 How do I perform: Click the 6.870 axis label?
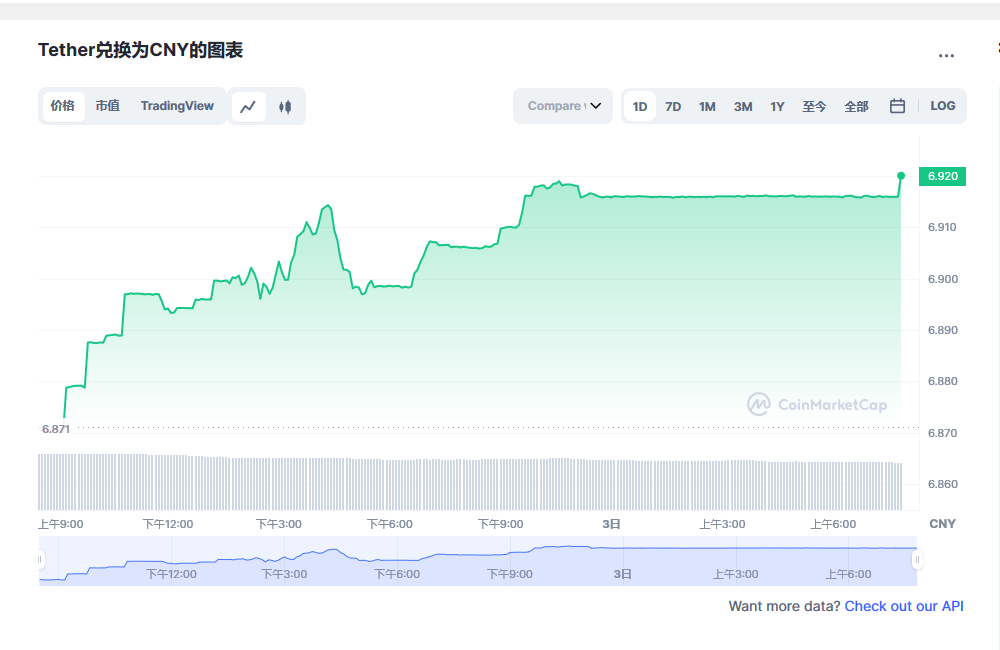click(x=943, y=433)
